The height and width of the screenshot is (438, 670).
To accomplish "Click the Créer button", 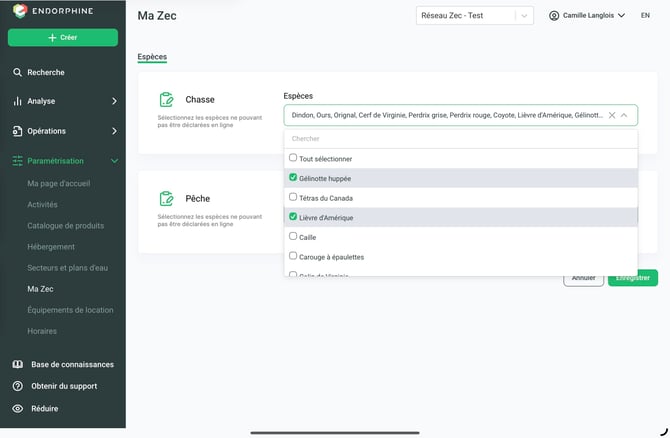I will click(x=63, y=38).
